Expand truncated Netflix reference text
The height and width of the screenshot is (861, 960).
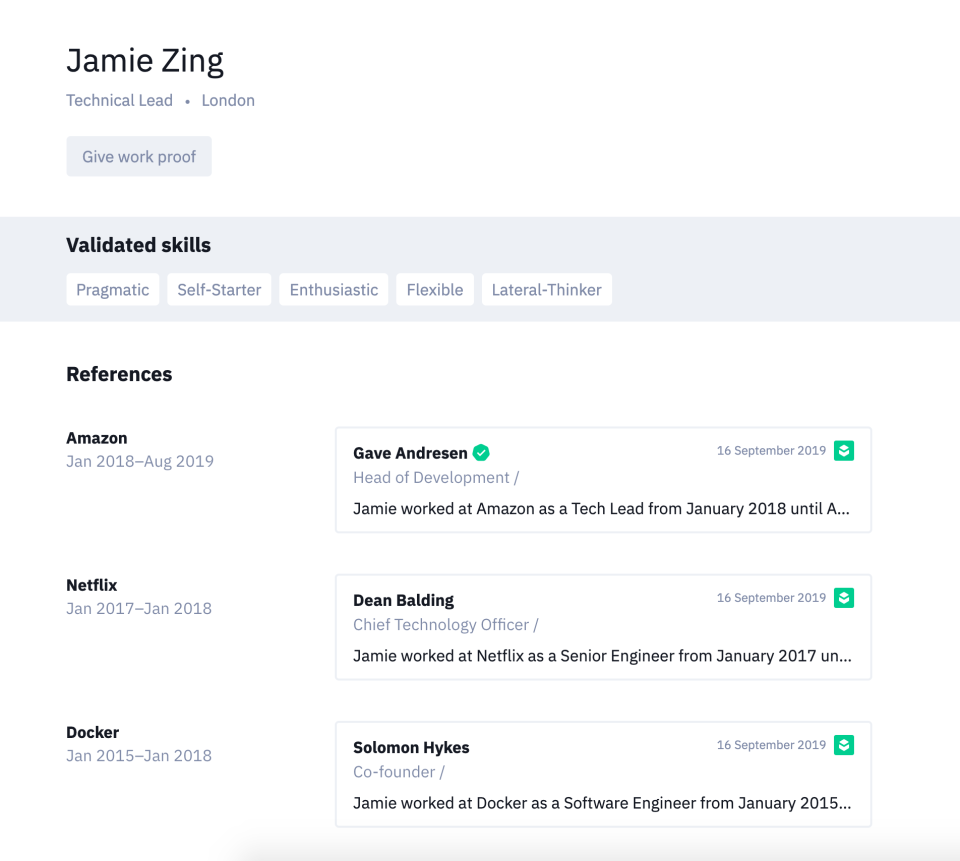(x=602, y=656)
